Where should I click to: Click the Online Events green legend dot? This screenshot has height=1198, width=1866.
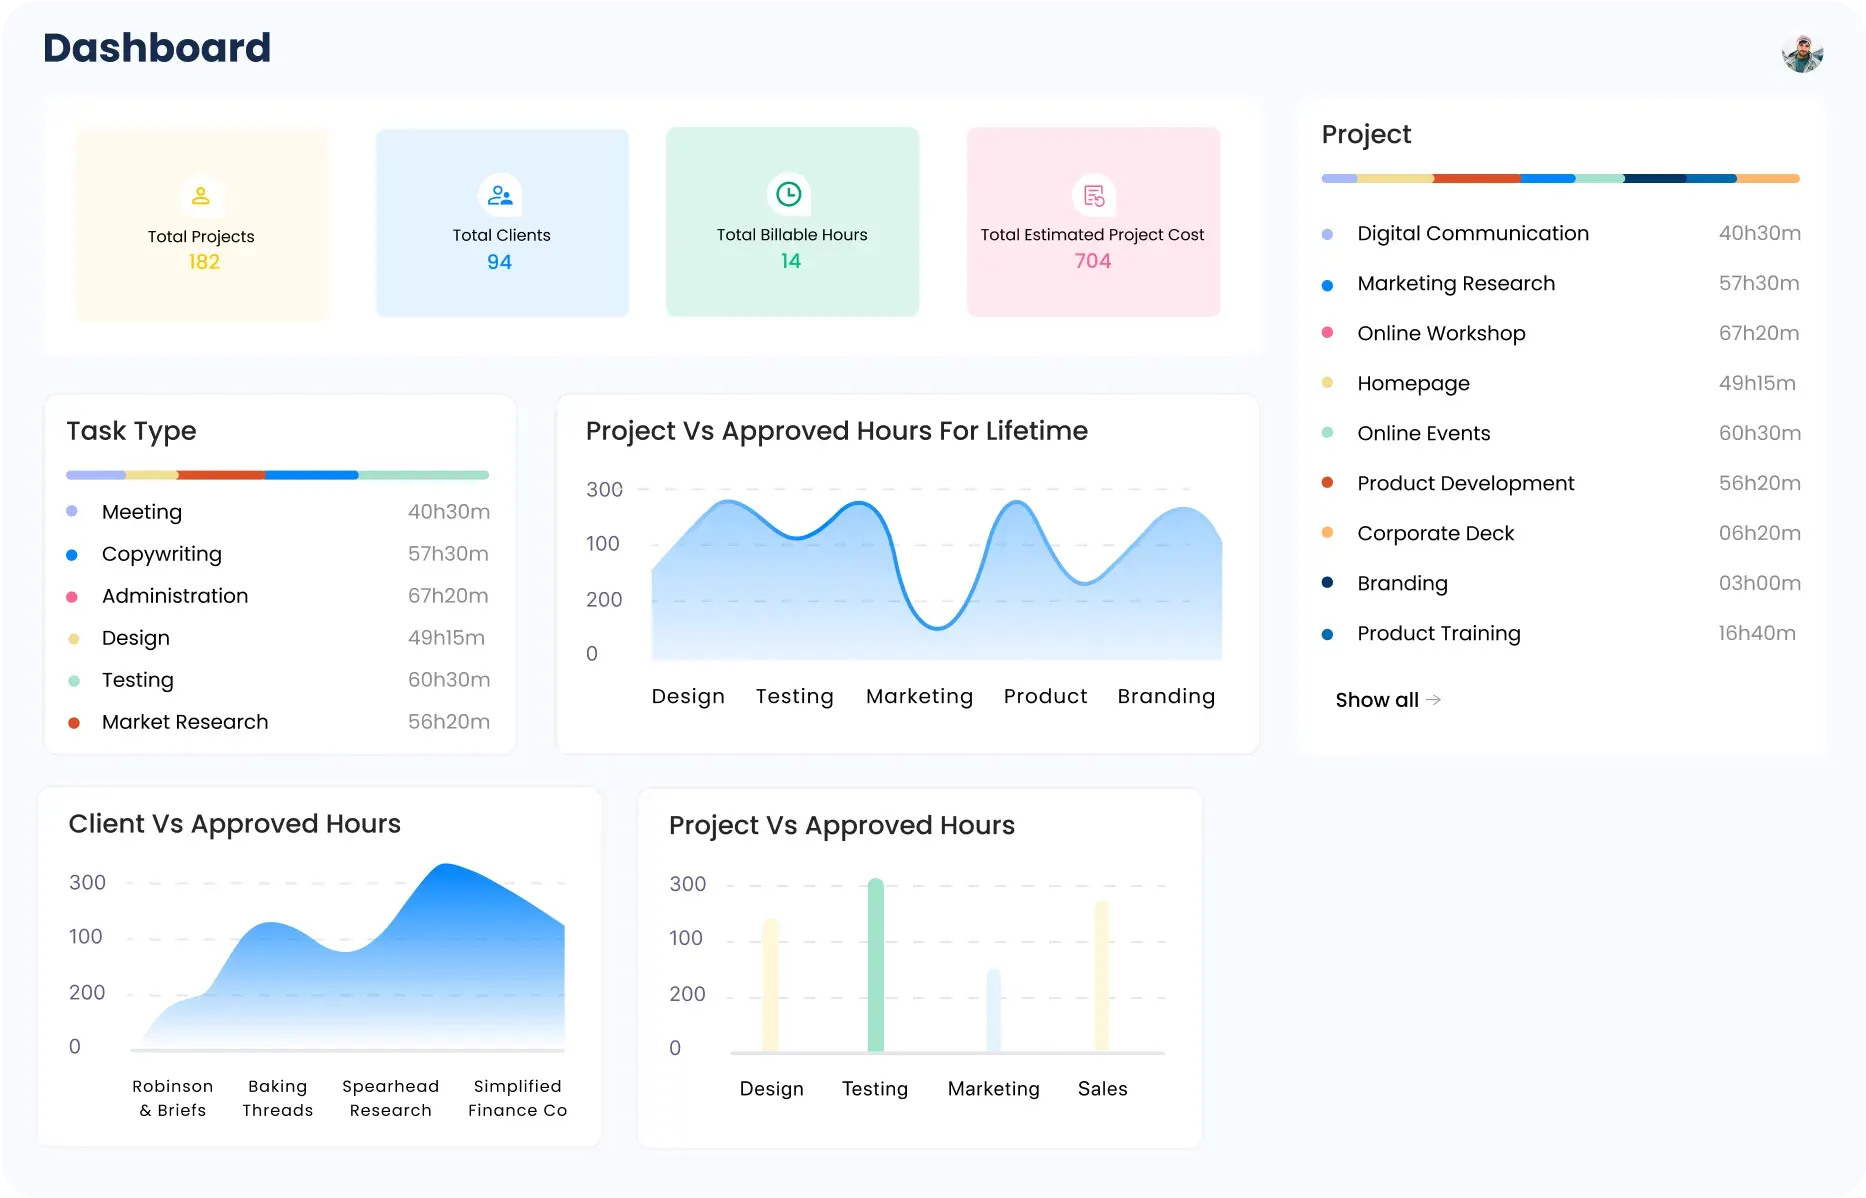pyautogui.click(x=1327, y=433)
